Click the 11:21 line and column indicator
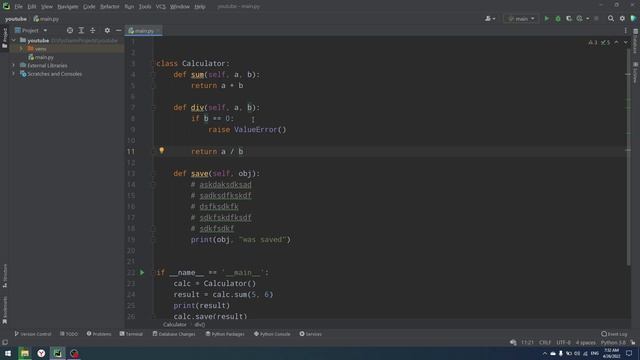Viewport: 640px width, 360px height. tap(527, 342)
